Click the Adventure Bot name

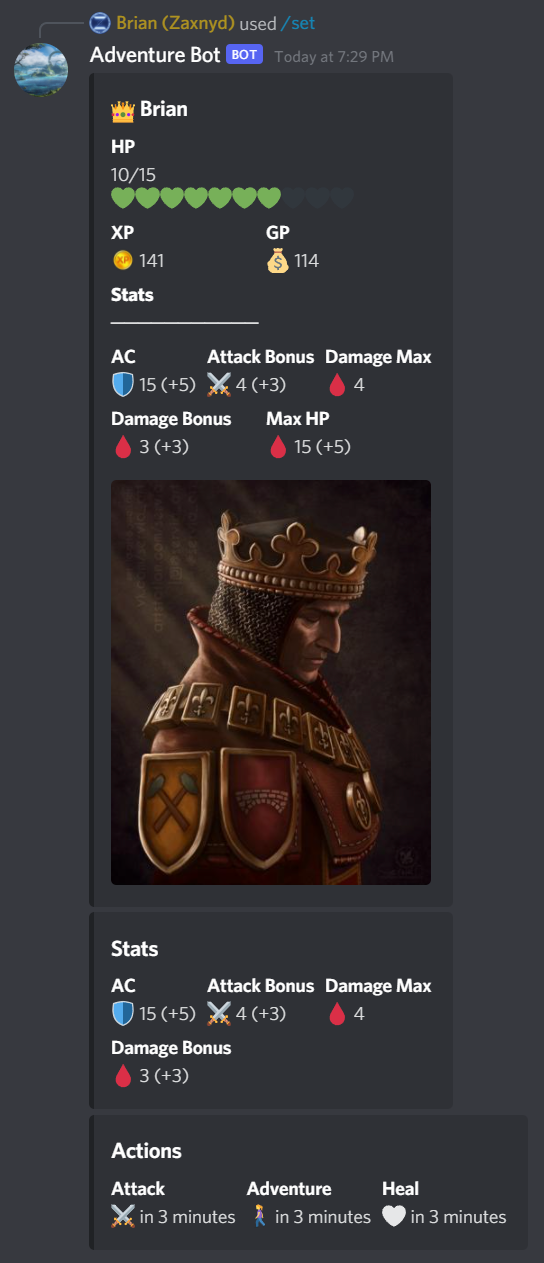point(155,55)
